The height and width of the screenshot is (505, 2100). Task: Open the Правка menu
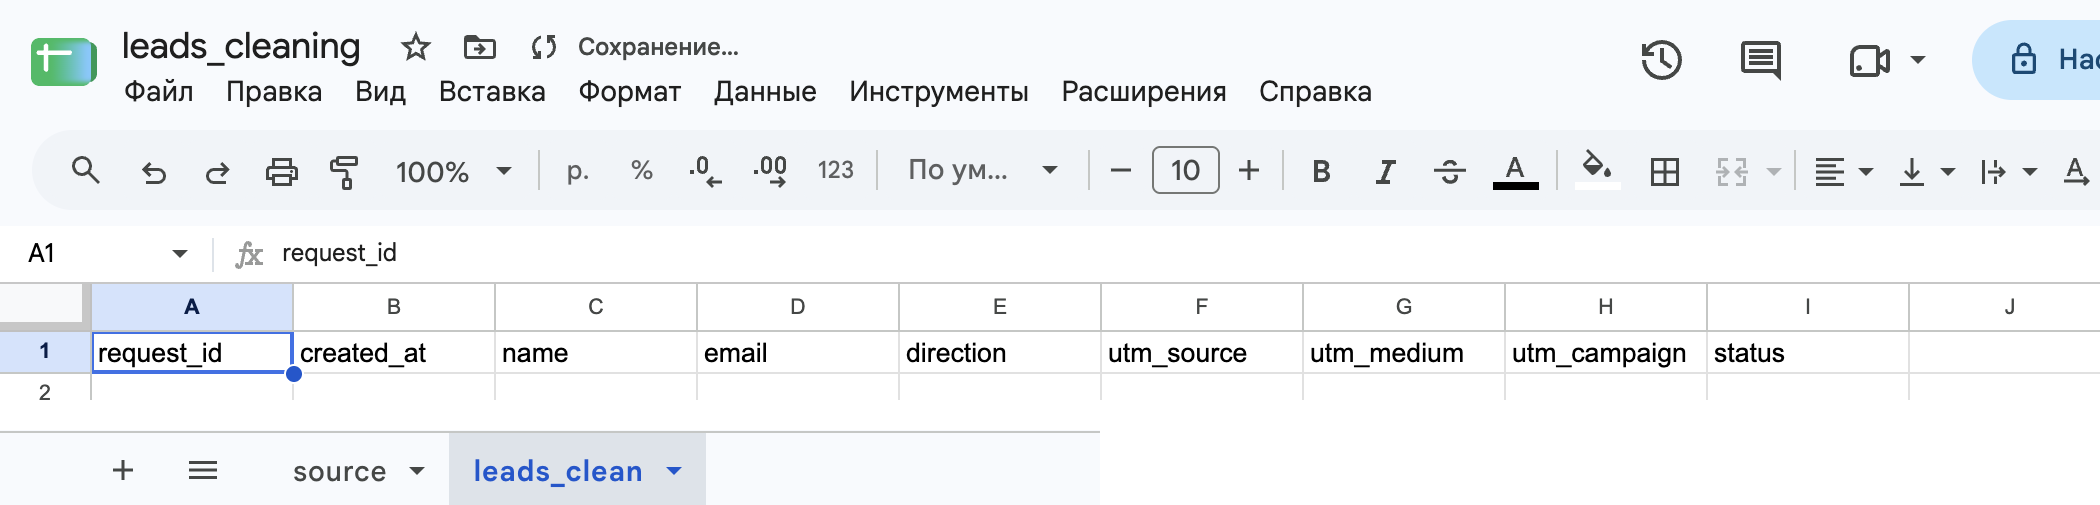pos(274,92)
